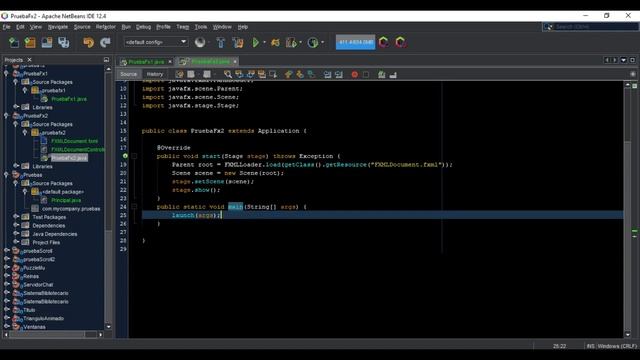Click the second profiler hexagon icon
This screenshot has height=360, width=640.
click(400, 42)
